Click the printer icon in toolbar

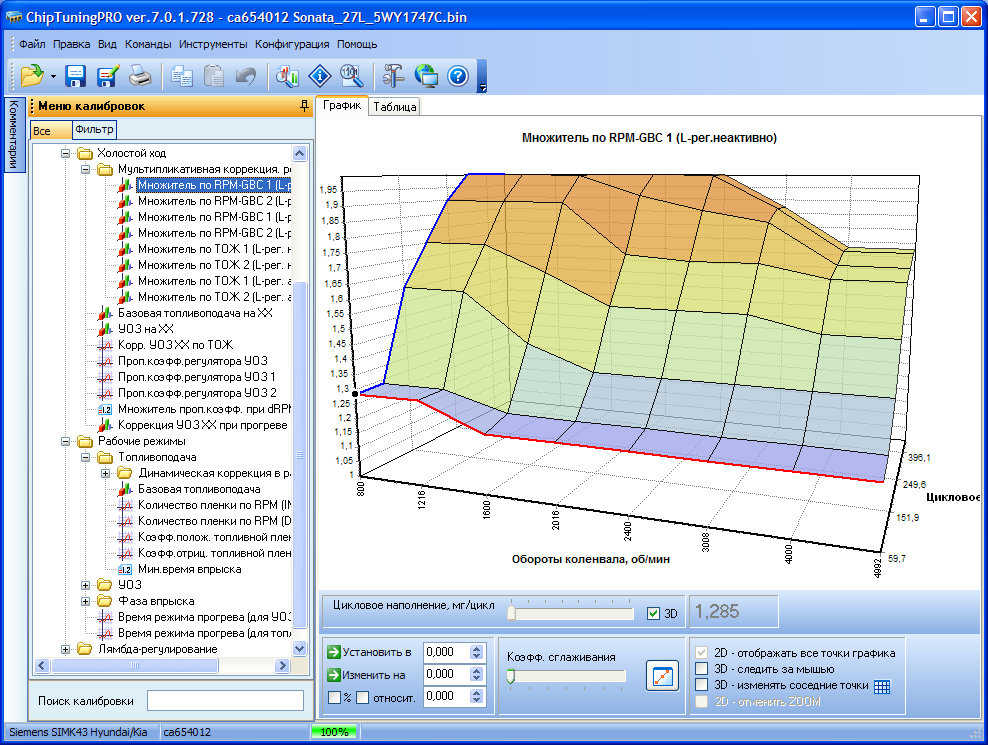point(140,76)
